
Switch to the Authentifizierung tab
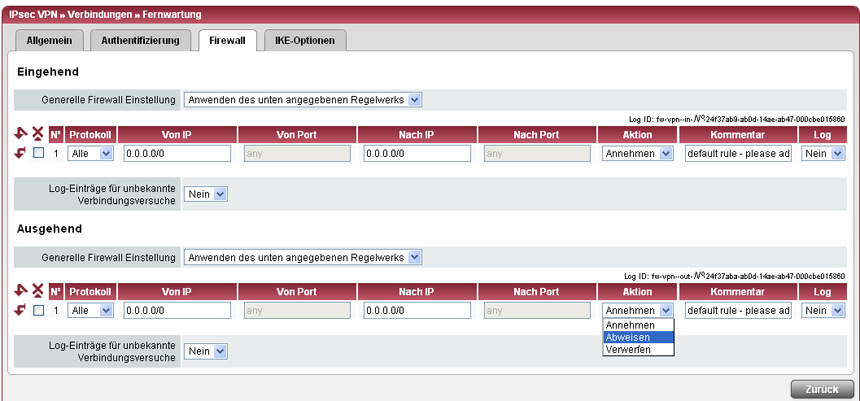pos(140,40)
